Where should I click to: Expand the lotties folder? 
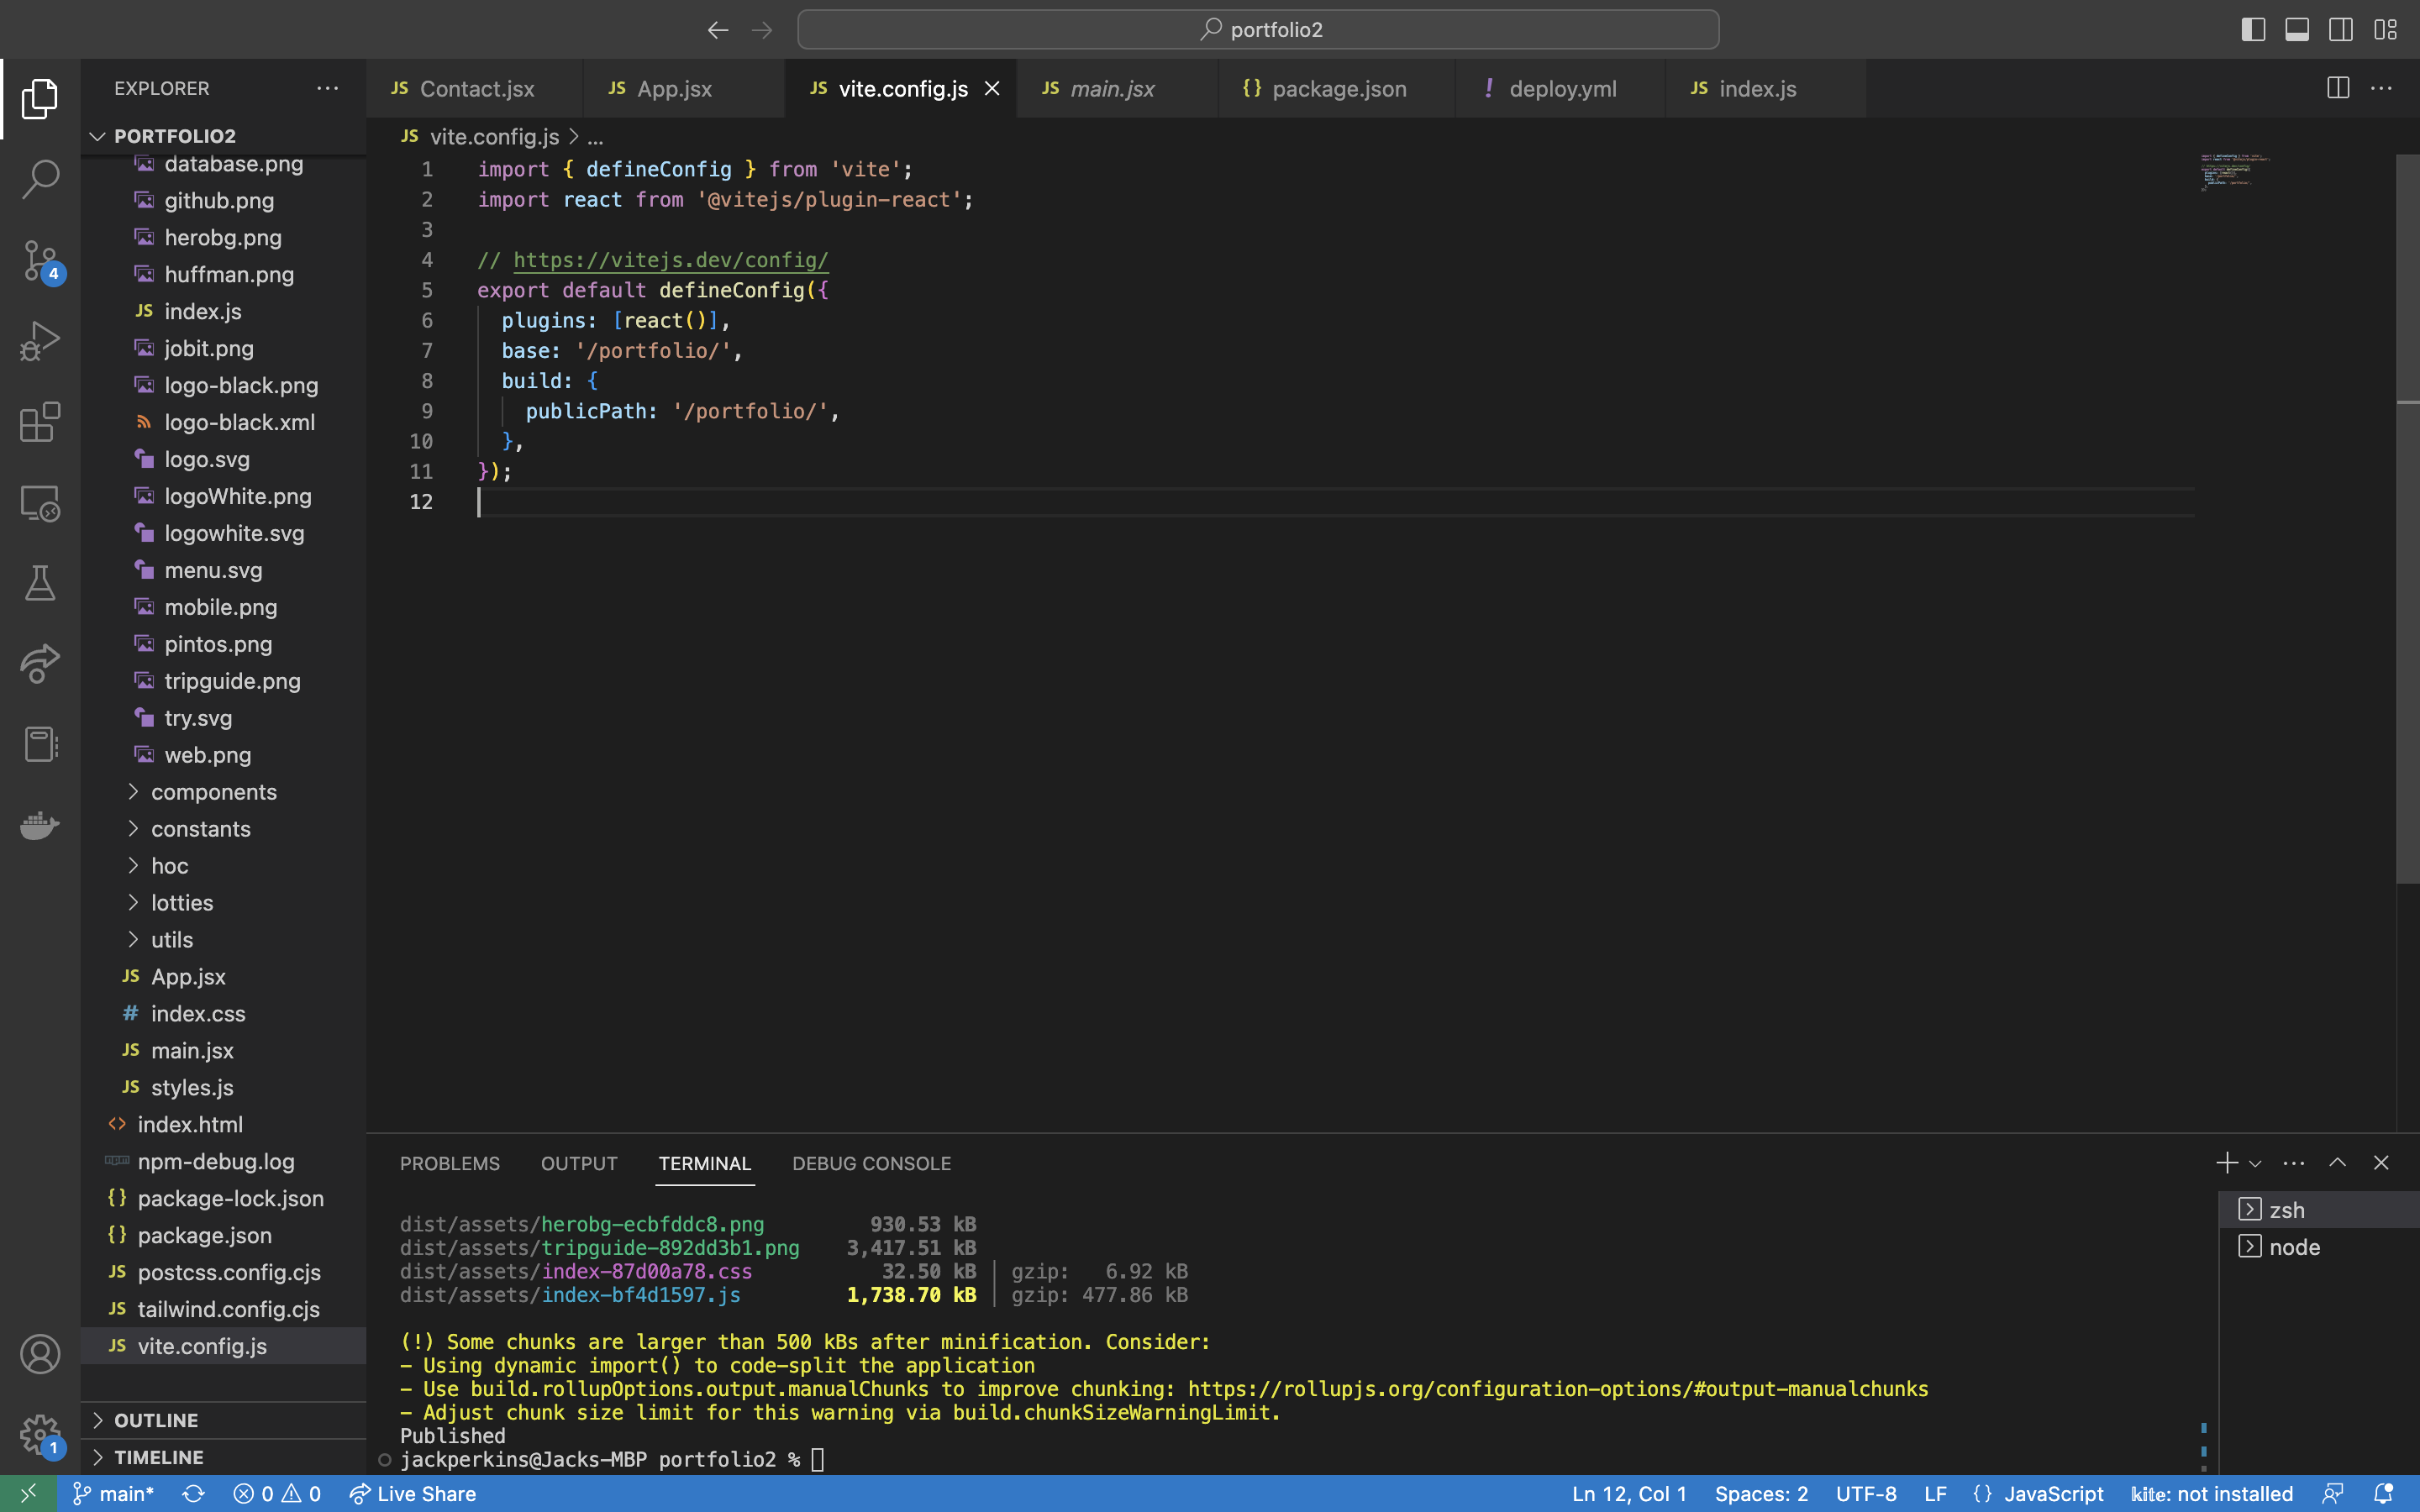(x=224, y=903)
